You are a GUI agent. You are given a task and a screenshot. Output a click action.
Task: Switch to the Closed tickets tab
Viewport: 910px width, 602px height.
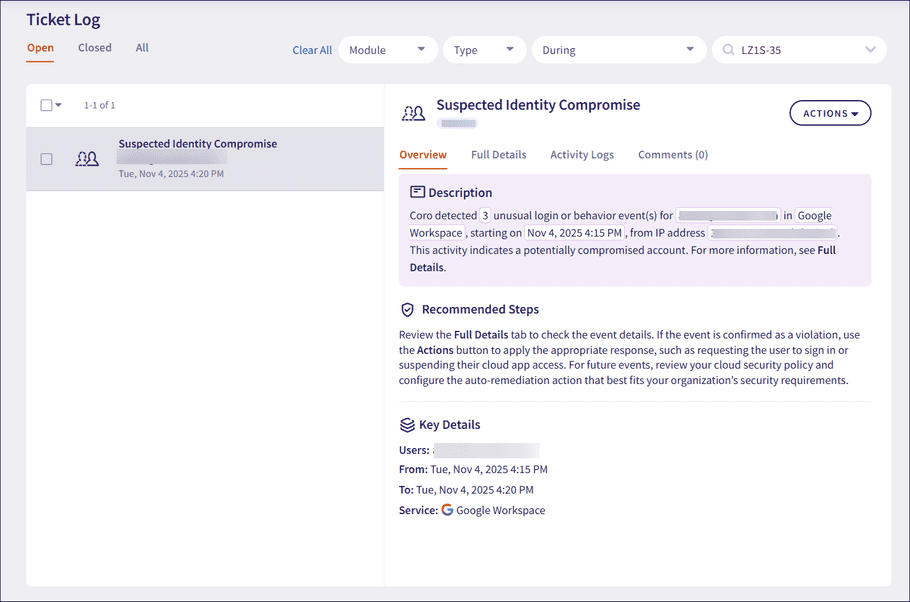point(95,47)
